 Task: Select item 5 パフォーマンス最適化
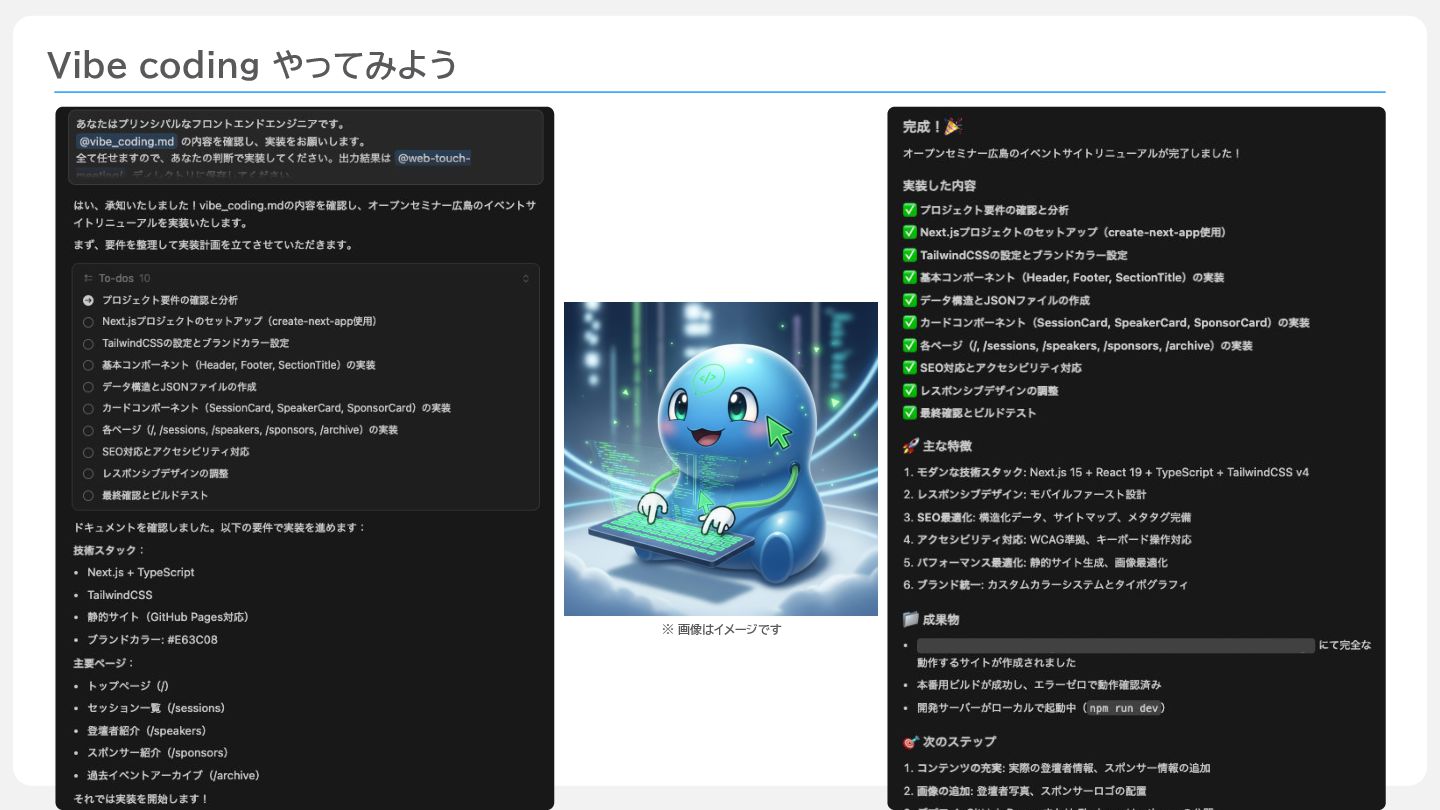pyautogui.click(x=1035, y=563)
